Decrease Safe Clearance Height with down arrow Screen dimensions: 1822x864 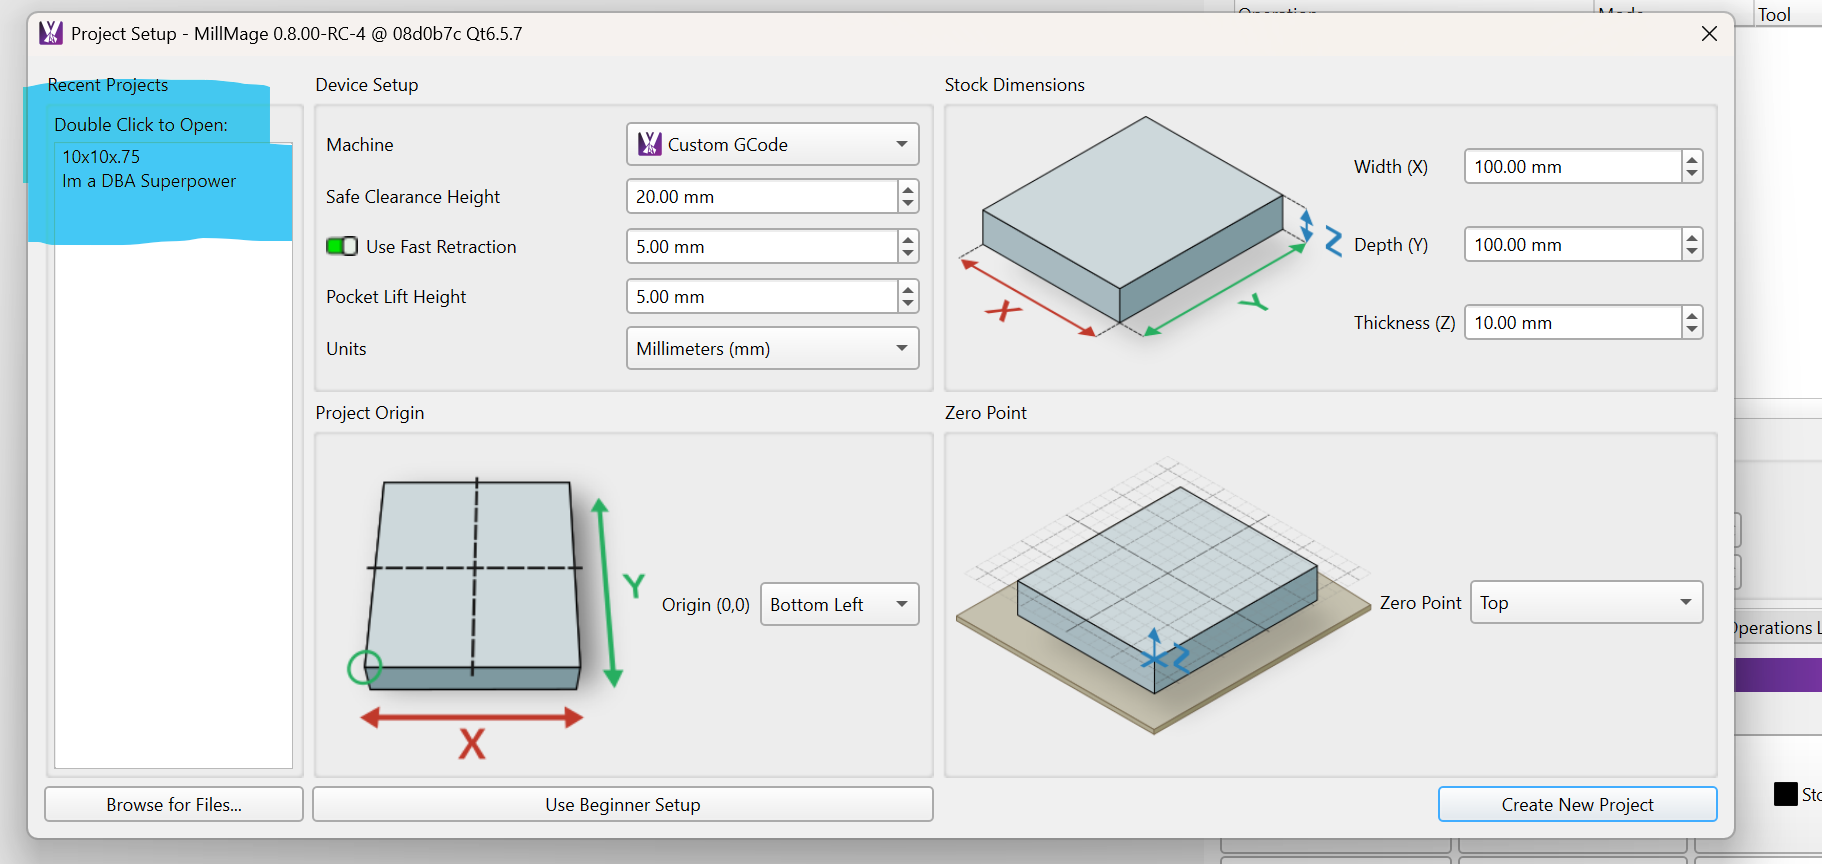pyautogui.click(x=908, y=204)
